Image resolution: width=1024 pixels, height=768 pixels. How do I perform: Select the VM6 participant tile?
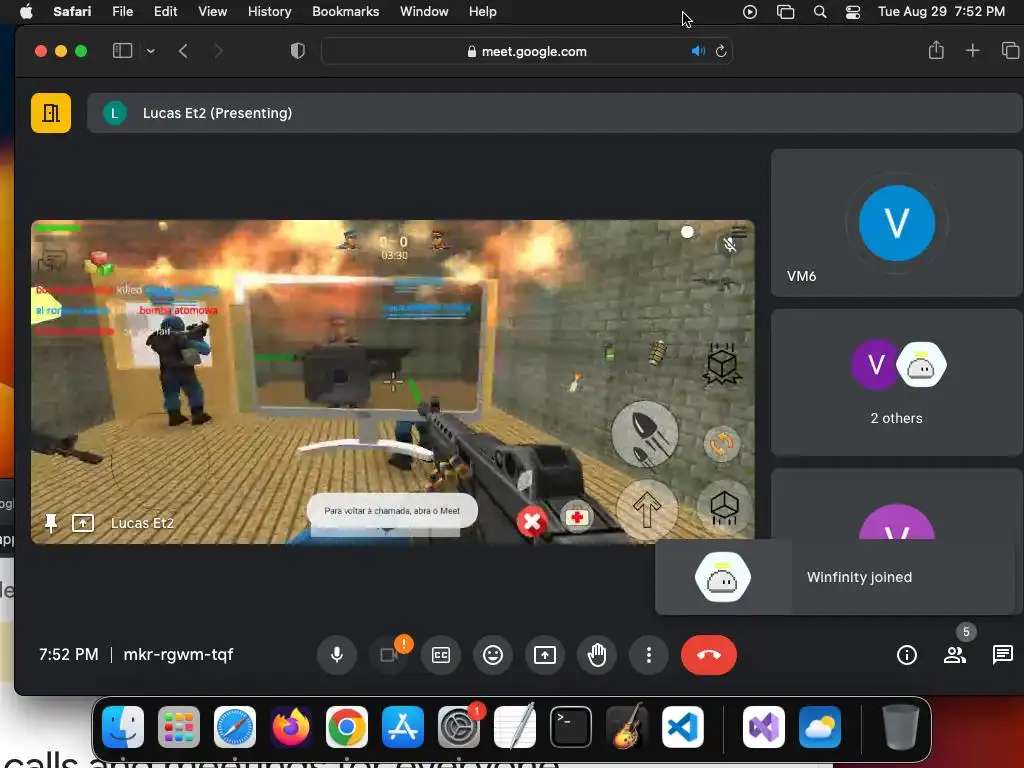[x=897, y=223]
